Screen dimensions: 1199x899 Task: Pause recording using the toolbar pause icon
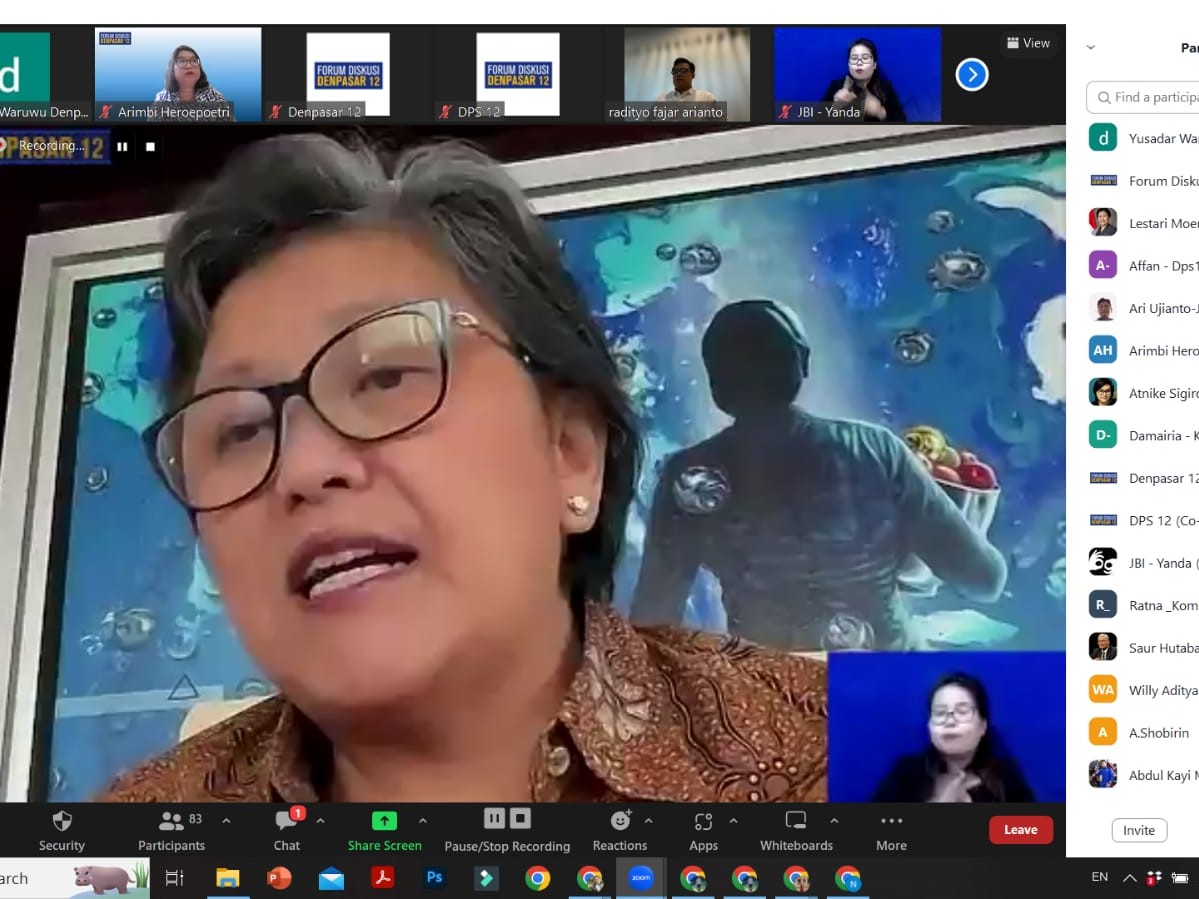tap(494, 817)
